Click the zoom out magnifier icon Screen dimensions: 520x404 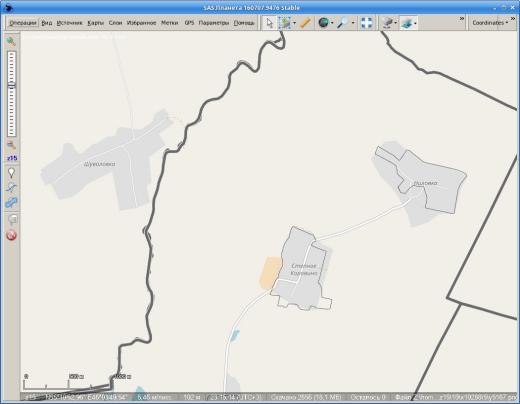point(11,145)
